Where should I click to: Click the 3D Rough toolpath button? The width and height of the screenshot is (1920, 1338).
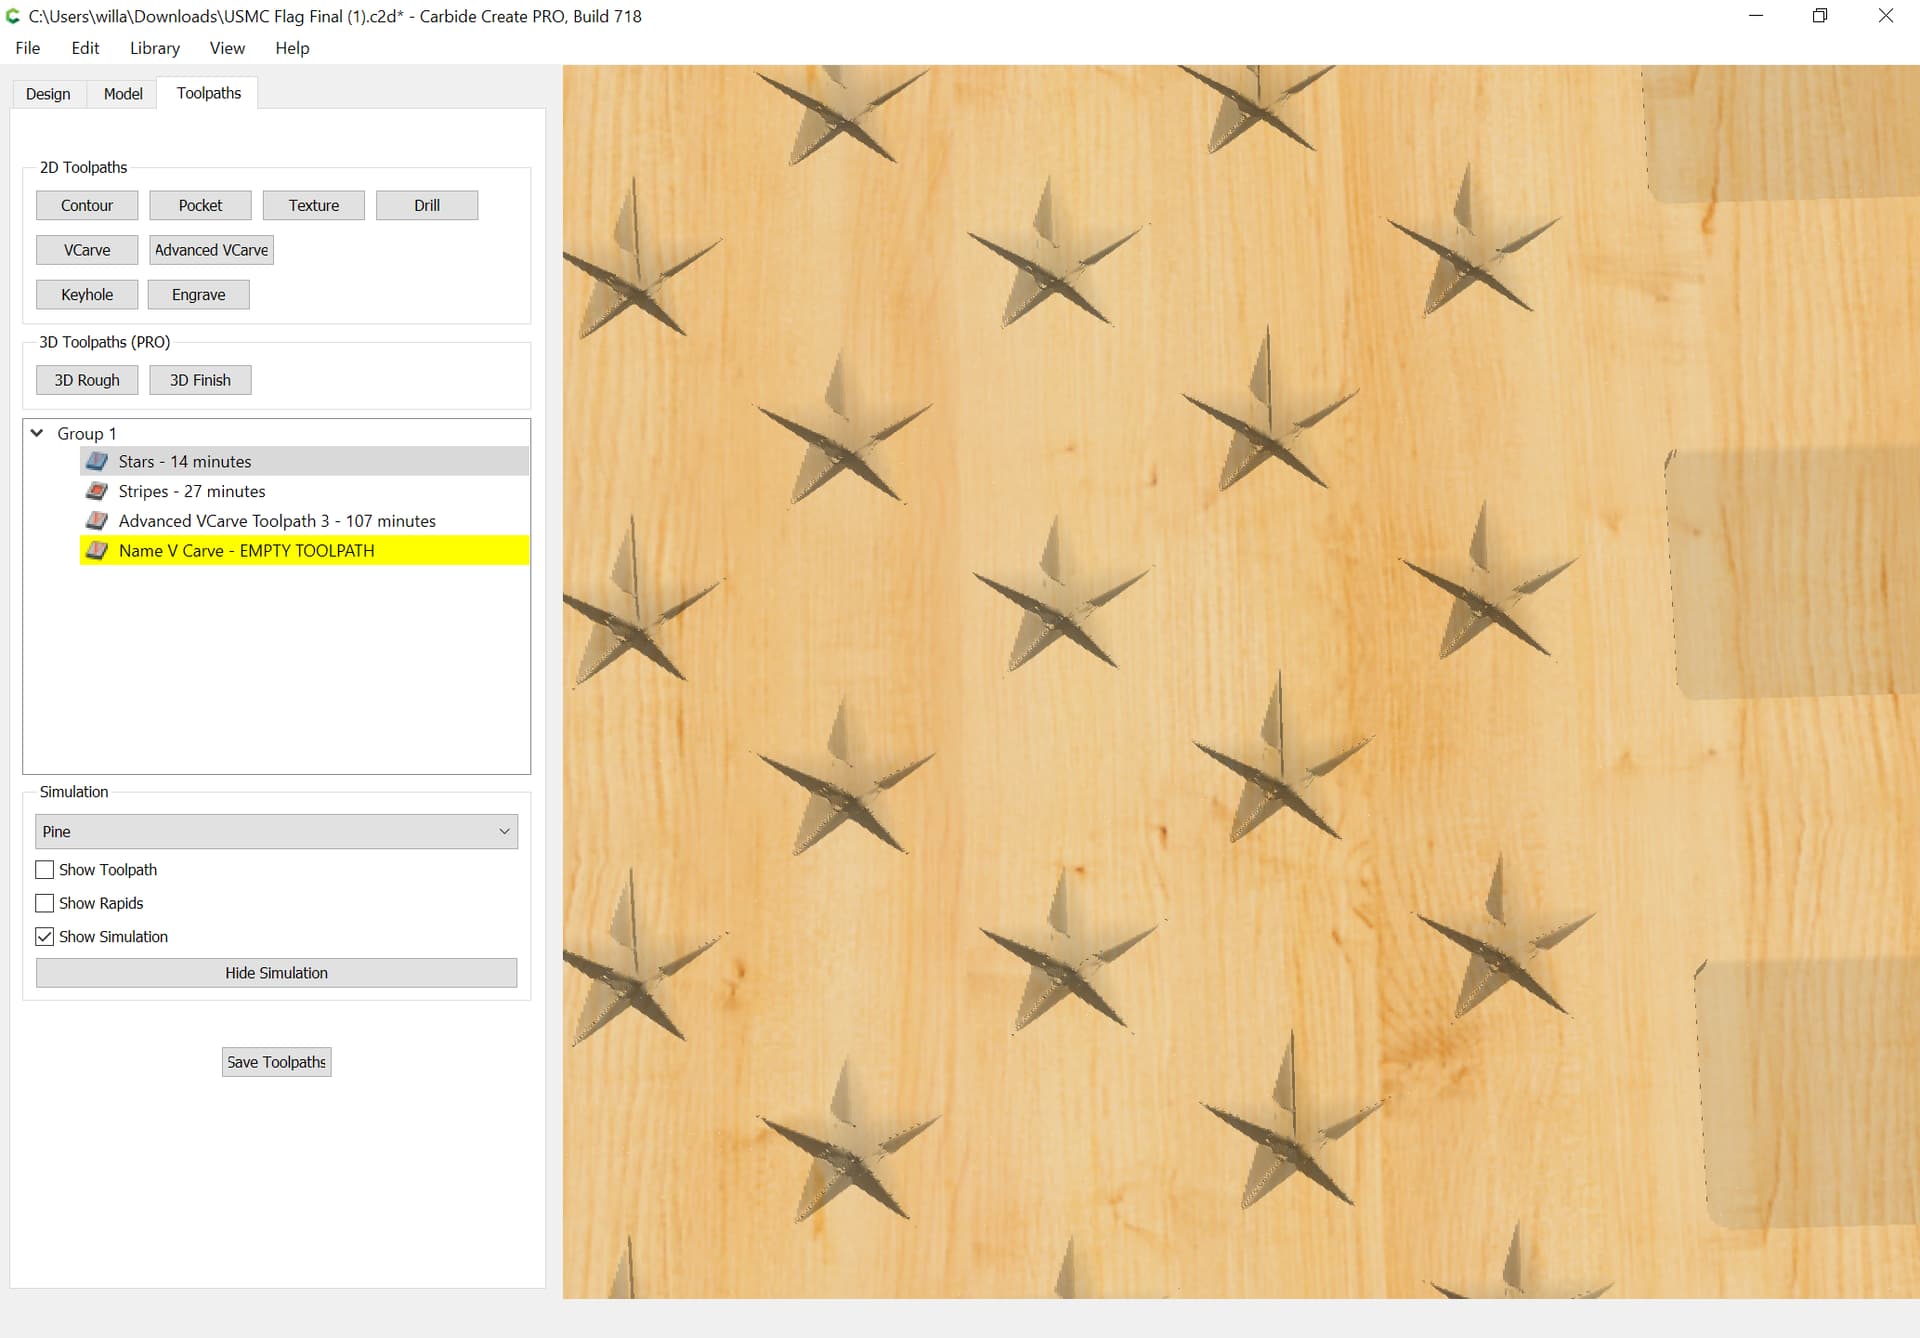coord(87,380)
